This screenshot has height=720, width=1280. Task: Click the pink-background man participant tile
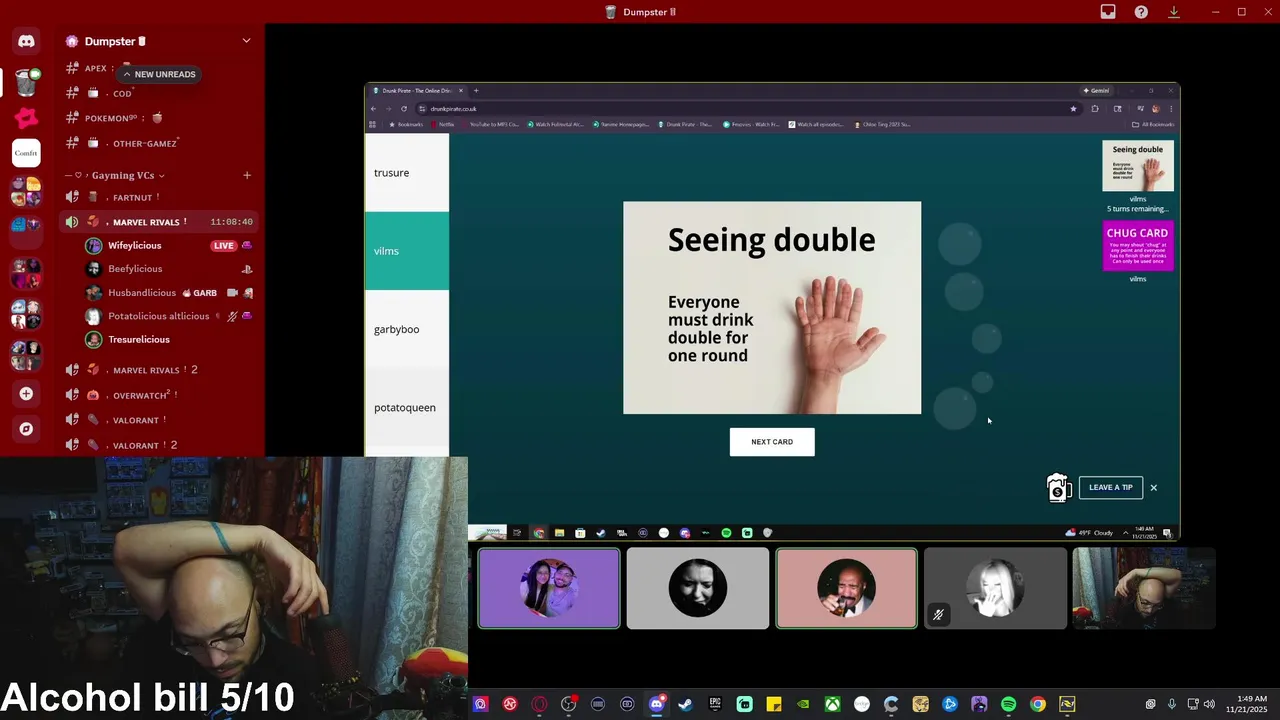point(846,589)
